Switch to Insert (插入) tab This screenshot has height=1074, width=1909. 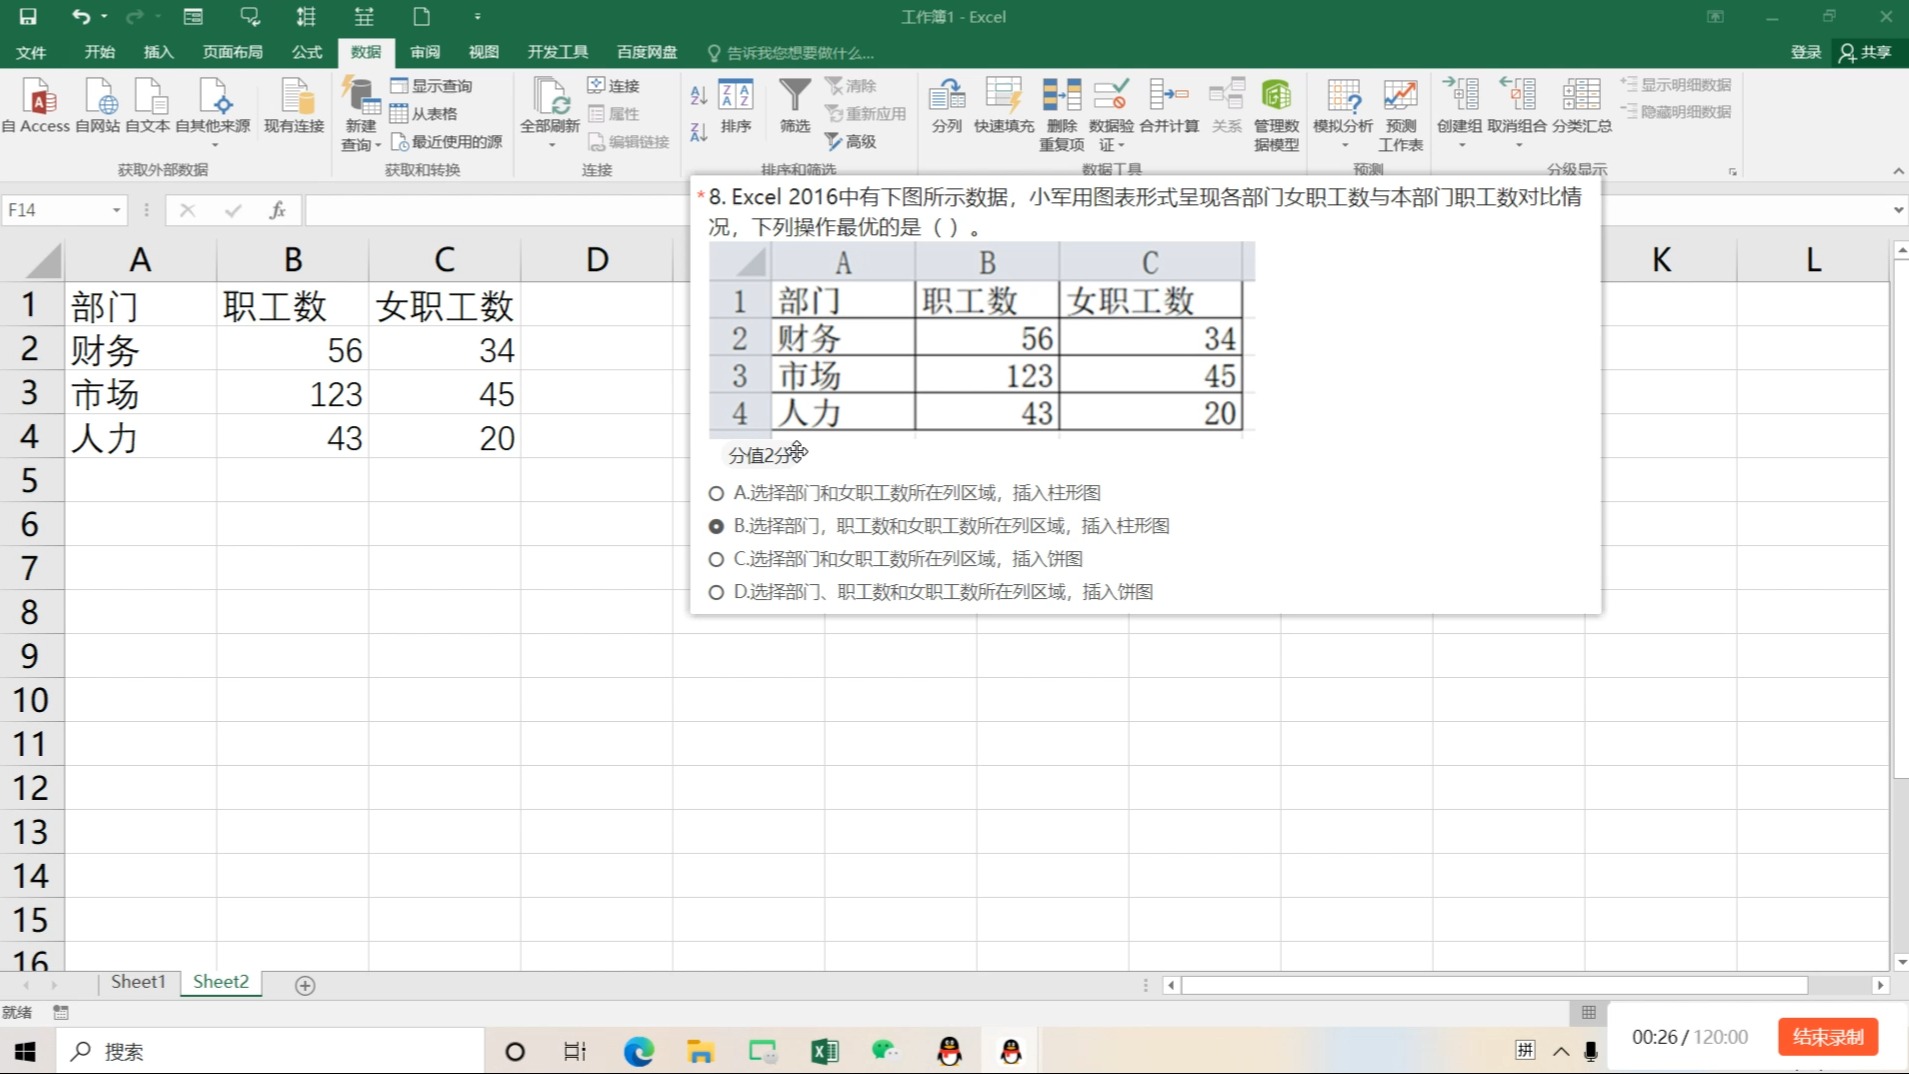pyautogui.click(x=158, y=52)
